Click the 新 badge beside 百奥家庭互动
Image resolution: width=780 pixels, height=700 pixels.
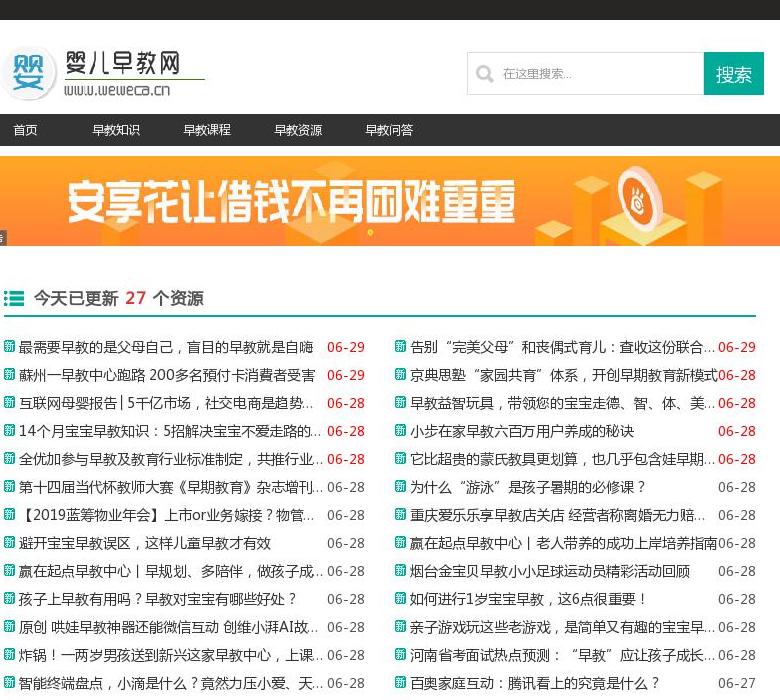(x=400, y=682)
